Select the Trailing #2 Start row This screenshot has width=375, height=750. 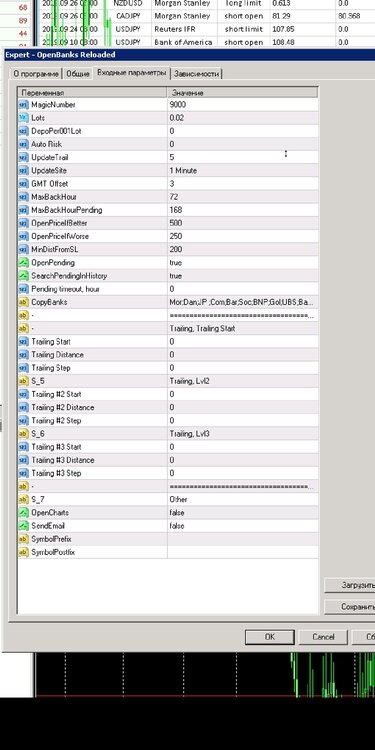(x=168, y=394)
